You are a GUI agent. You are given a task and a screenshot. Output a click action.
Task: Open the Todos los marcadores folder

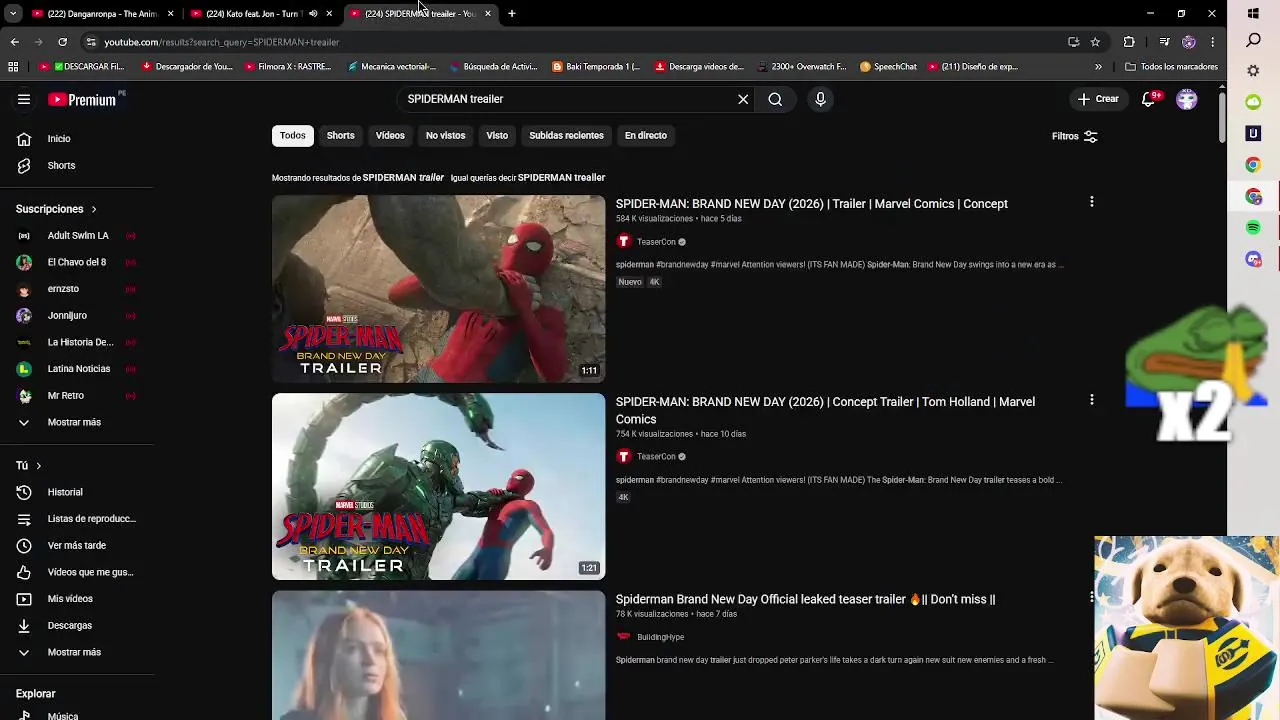(1171, 67)
